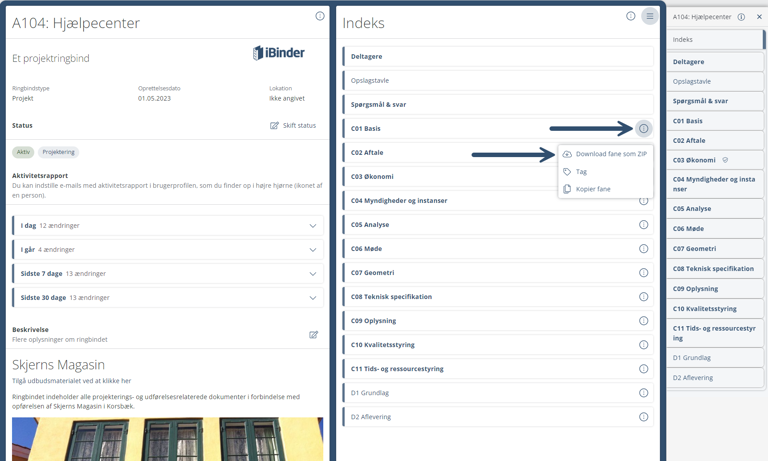Viewport: 768px width, 461px height.
Task: Expand the 'I dag' 12 ændringer section
Action: click(312, 226)
